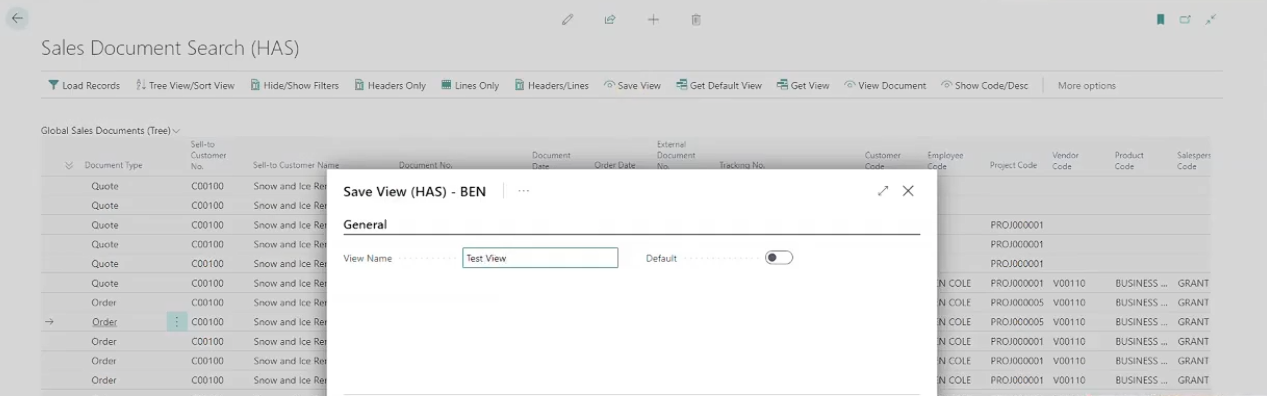Open page in new window icon
This screenshot has height=396, width=1267.
click(1186, 19)
